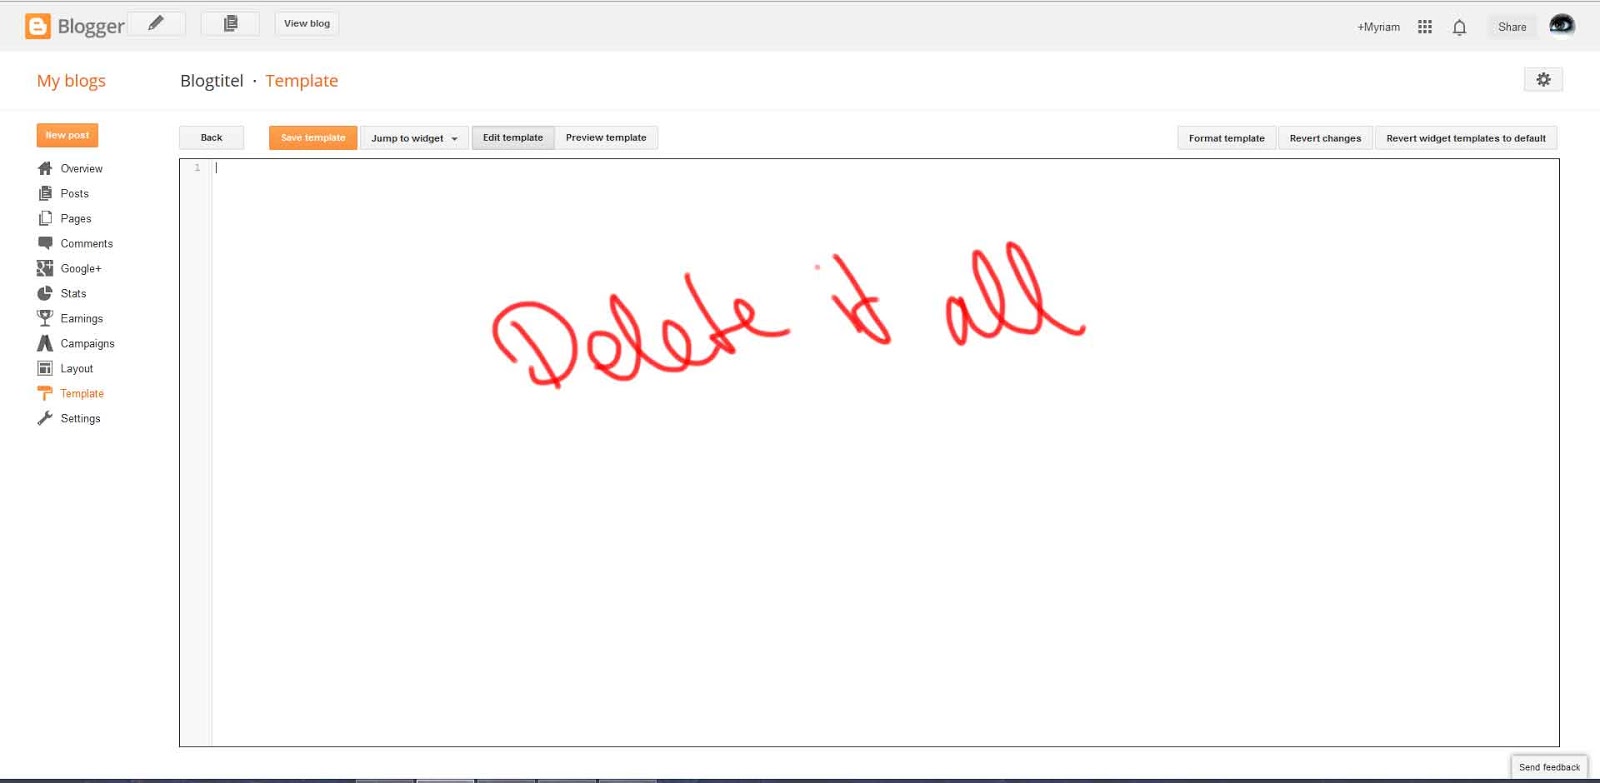Click the Blogger logo icon
The height and width of the screenshot is (783, 1600).
pos(37,26)
